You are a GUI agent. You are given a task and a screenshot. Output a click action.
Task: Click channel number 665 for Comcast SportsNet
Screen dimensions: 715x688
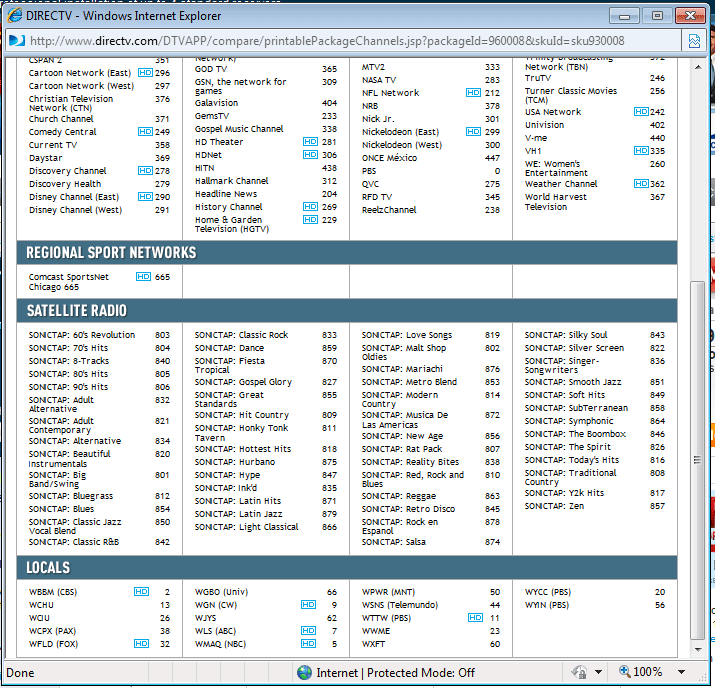point(162,277)
